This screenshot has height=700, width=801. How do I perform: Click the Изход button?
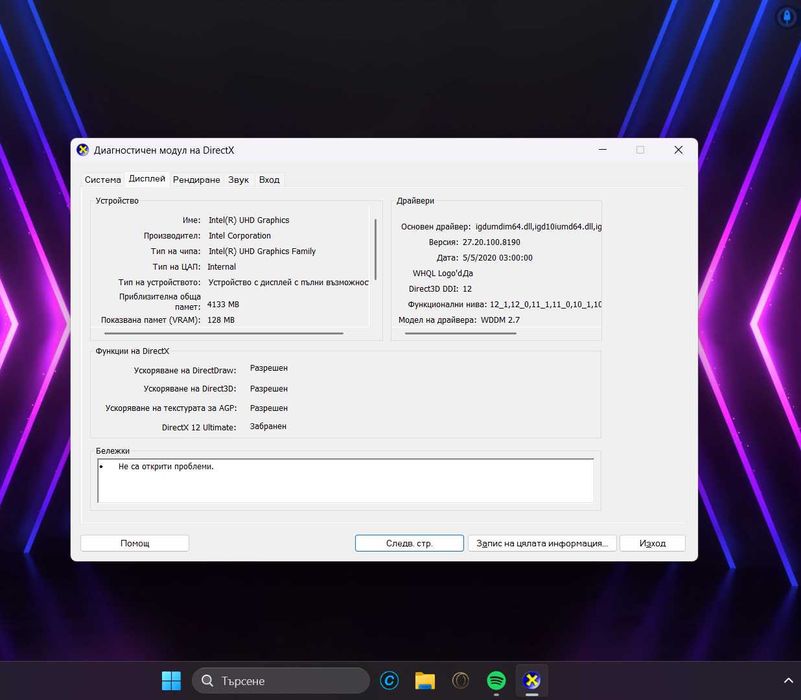point(652,543)
